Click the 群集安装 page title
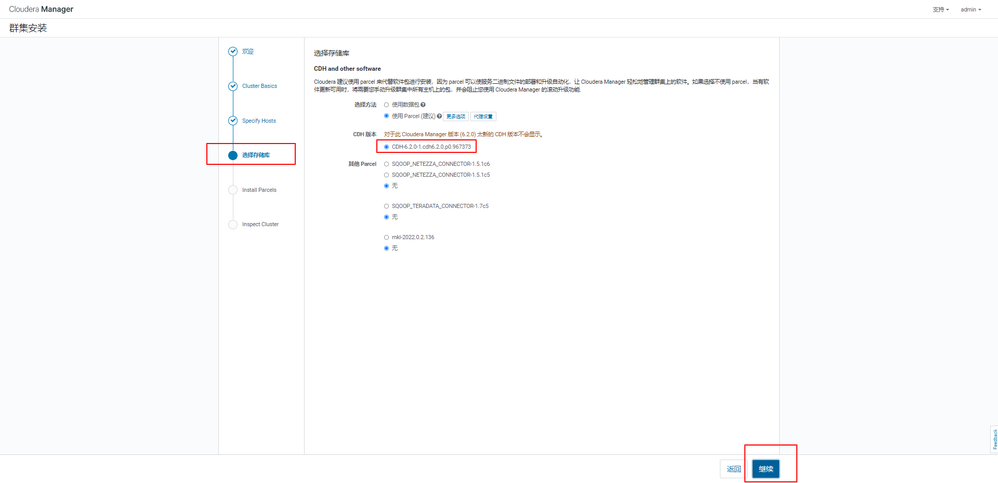 click(x=28, y=29)
